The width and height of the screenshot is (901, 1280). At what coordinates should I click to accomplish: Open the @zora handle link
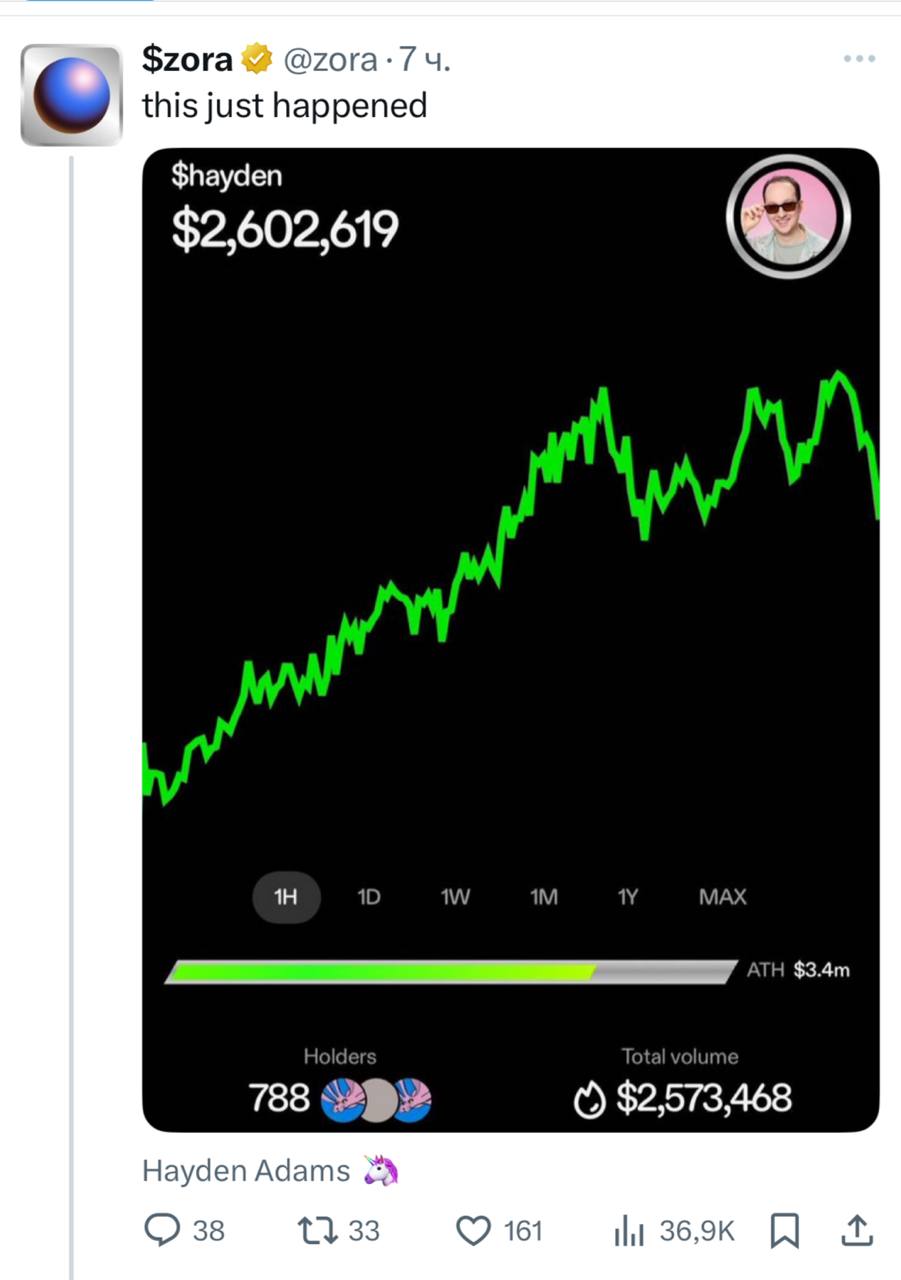330,61
